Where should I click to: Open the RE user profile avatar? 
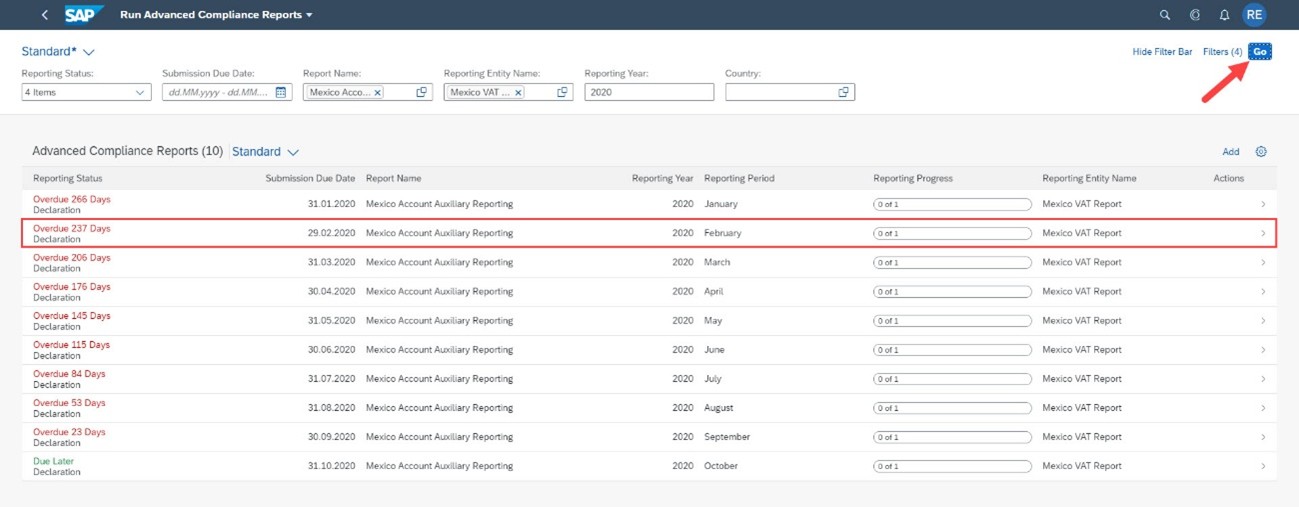(1254, 15)
